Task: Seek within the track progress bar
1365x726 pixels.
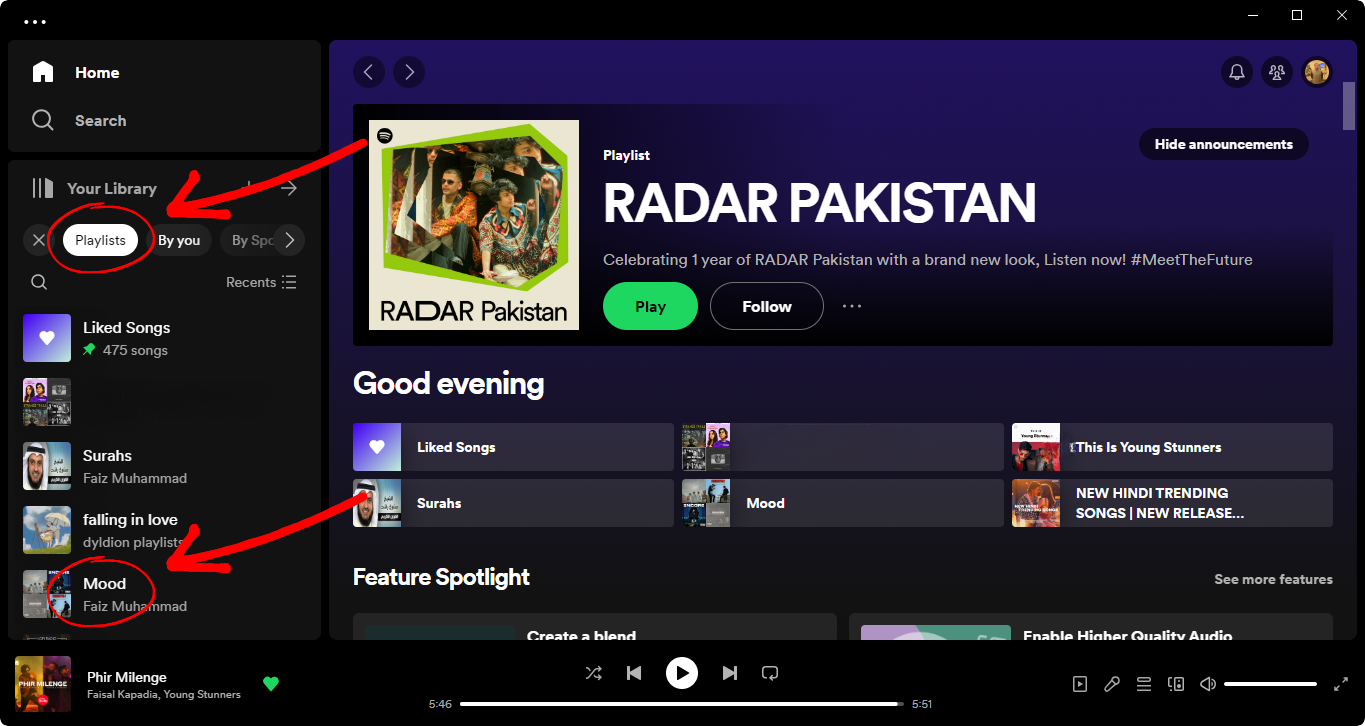Action: tap(681, 704)
